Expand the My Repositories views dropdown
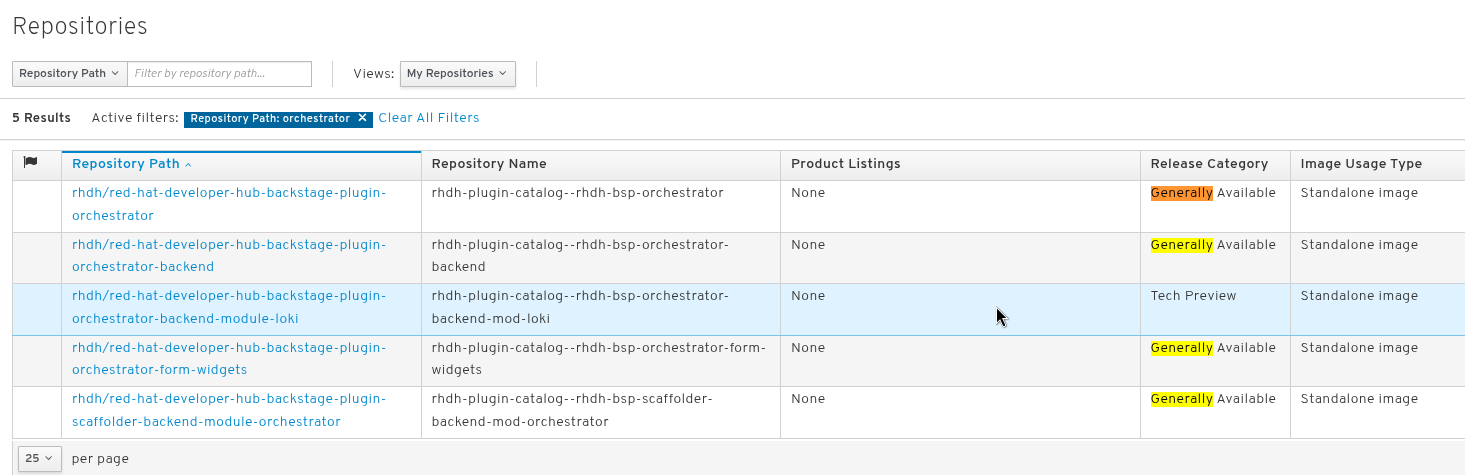Screen dimensions: 1465x475 [457, 74]
